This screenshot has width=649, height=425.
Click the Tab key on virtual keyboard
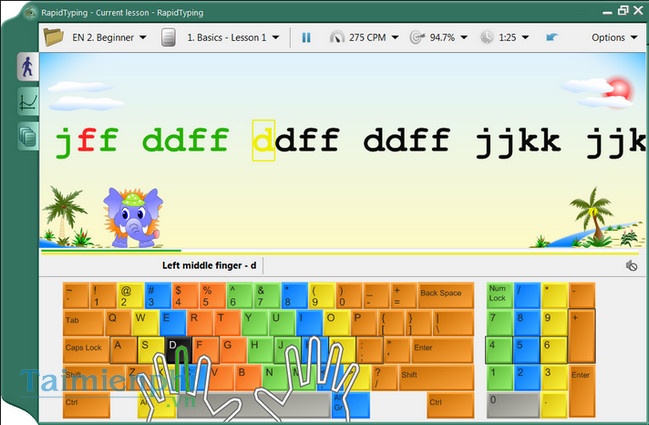(x=83, y=323)
